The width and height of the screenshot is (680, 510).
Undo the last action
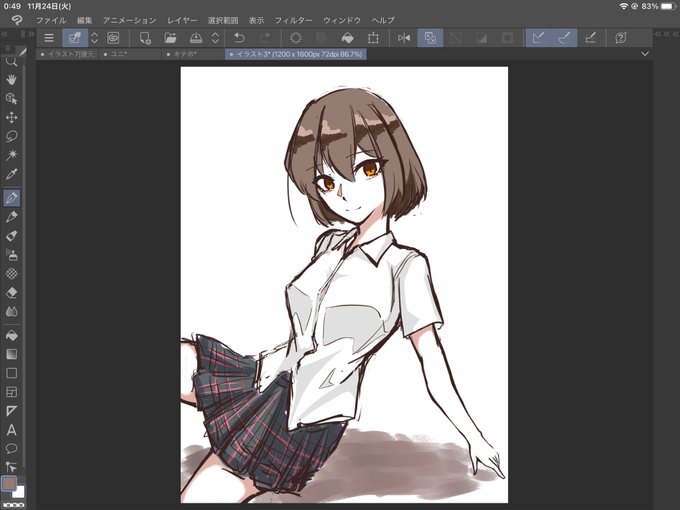pyautogui.click(x=239, y=38)
